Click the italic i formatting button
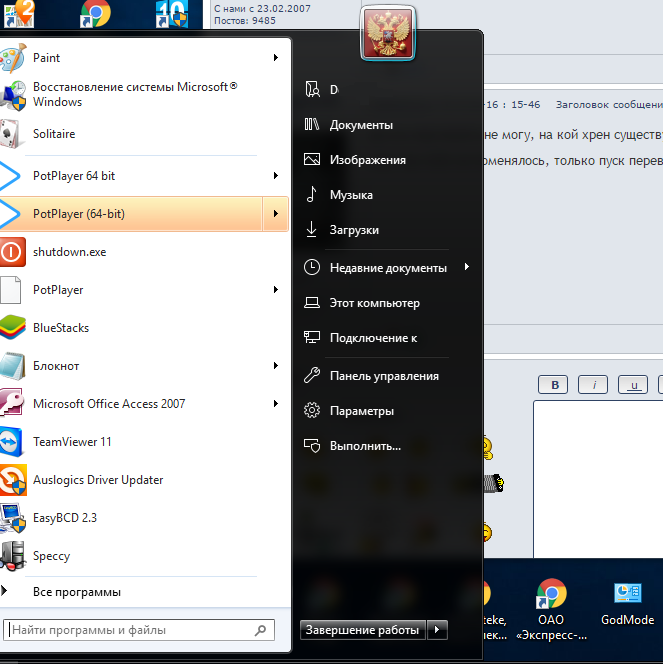Screen dimensions: 663x664 coord(593,385)
